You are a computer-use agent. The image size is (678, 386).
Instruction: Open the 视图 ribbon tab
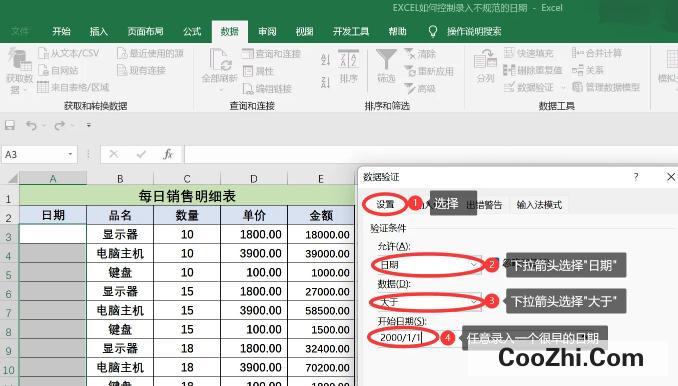click(x=304, y=31)
